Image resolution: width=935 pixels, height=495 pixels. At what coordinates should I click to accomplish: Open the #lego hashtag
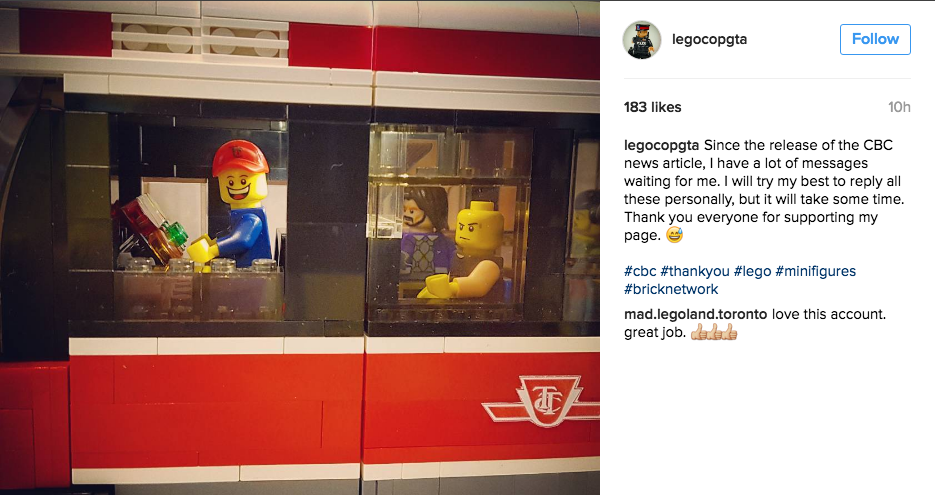752,271
